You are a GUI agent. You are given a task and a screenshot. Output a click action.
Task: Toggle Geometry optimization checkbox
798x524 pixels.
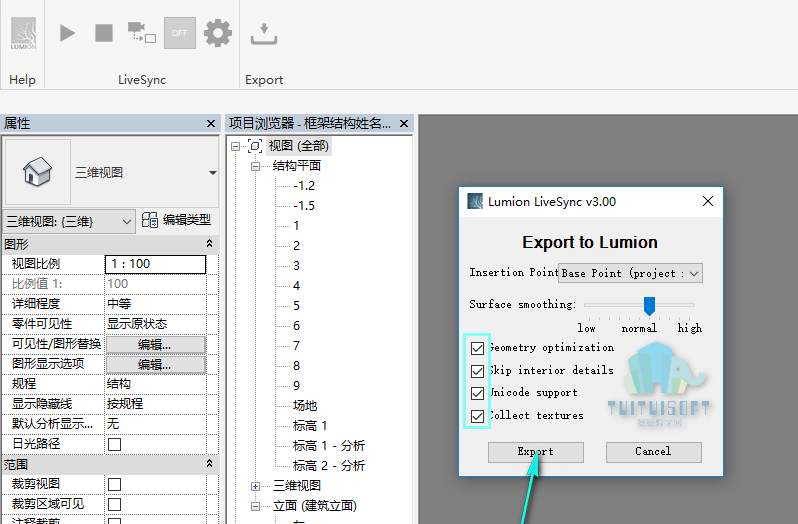pos(477,348)
